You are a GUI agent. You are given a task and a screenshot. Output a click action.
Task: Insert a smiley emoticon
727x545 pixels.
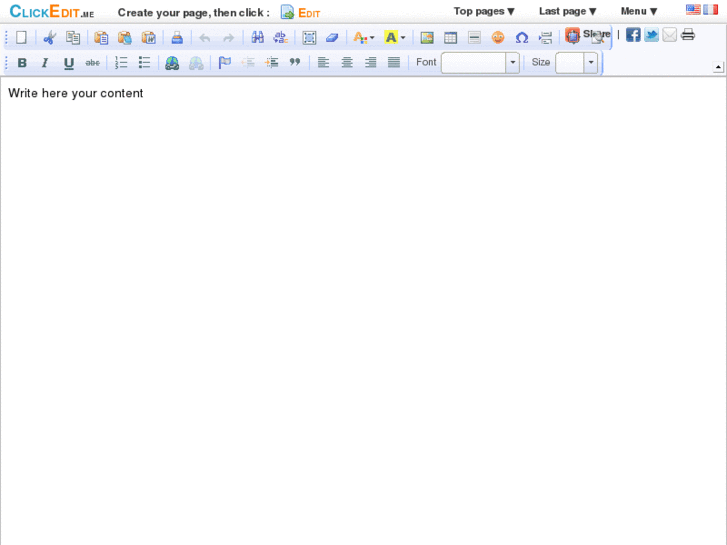(x=498, y=38)
